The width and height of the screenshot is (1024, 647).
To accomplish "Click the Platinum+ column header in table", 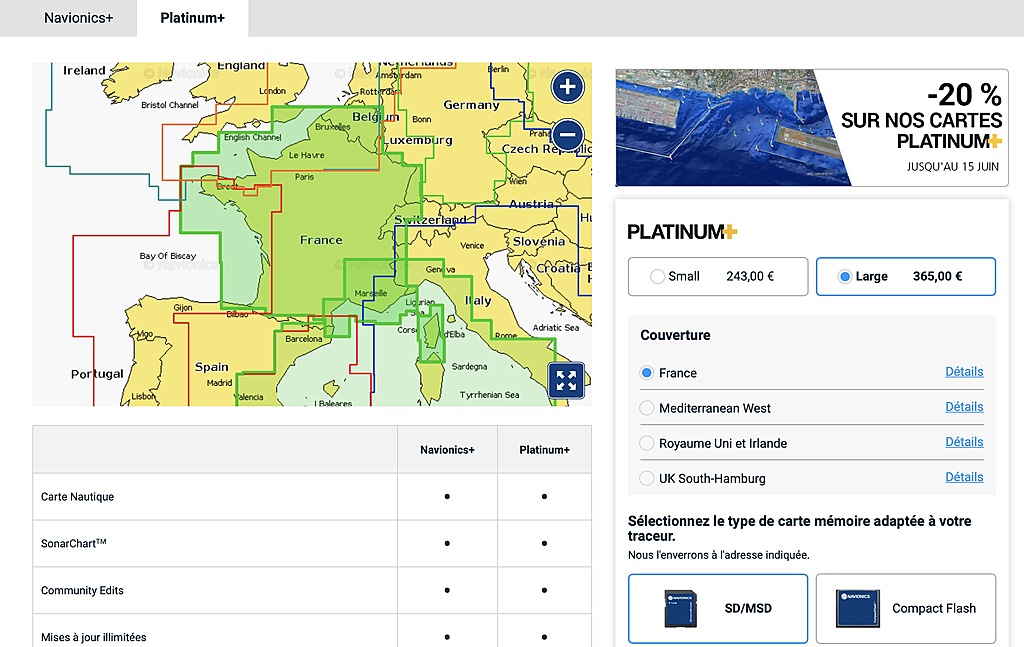I will pos(545,450).
